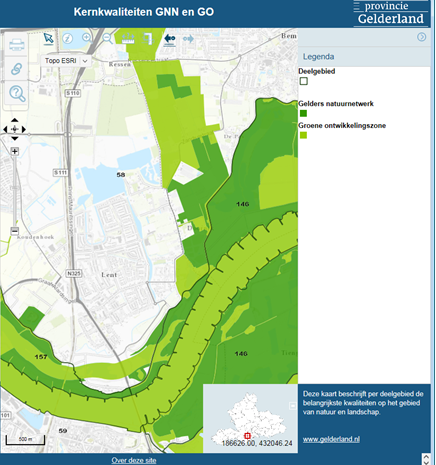Click area label 58 on the map
Viewport: 436px width, 465px height.
tap(121, 175)
